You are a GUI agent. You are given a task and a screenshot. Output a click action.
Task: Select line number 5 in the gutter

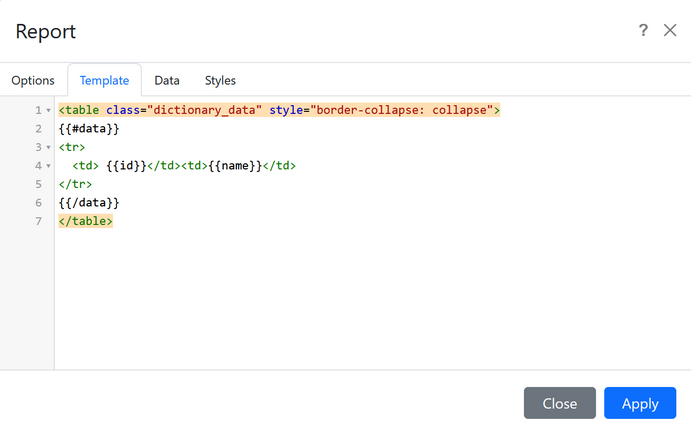38,185
